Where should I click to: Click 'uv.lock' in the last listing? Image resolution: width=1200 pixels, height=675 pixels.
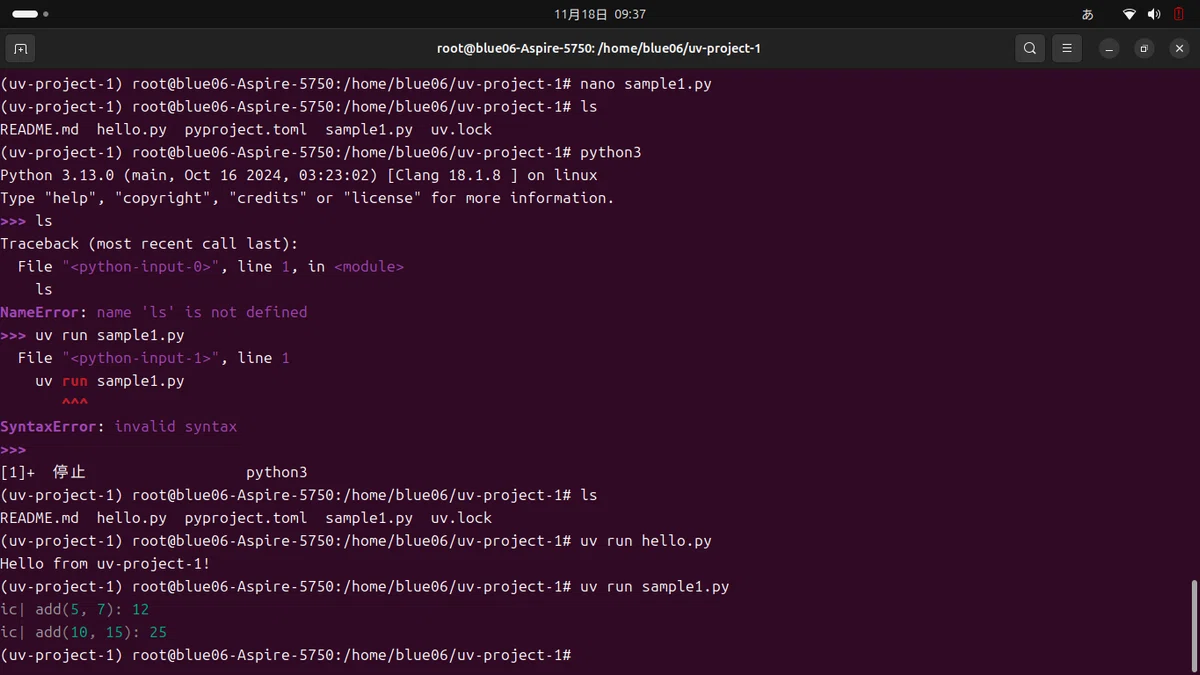pos(461,518)
